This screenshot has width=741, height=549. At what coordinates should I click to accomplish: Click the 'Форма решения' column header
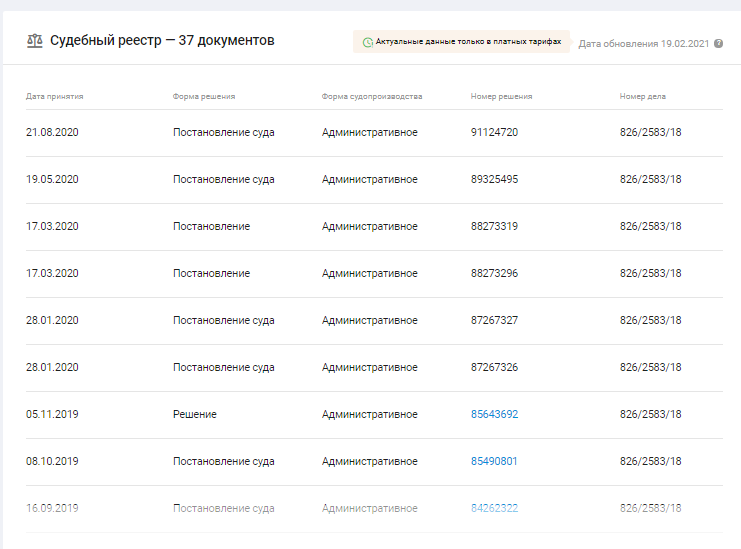[203, 97]
